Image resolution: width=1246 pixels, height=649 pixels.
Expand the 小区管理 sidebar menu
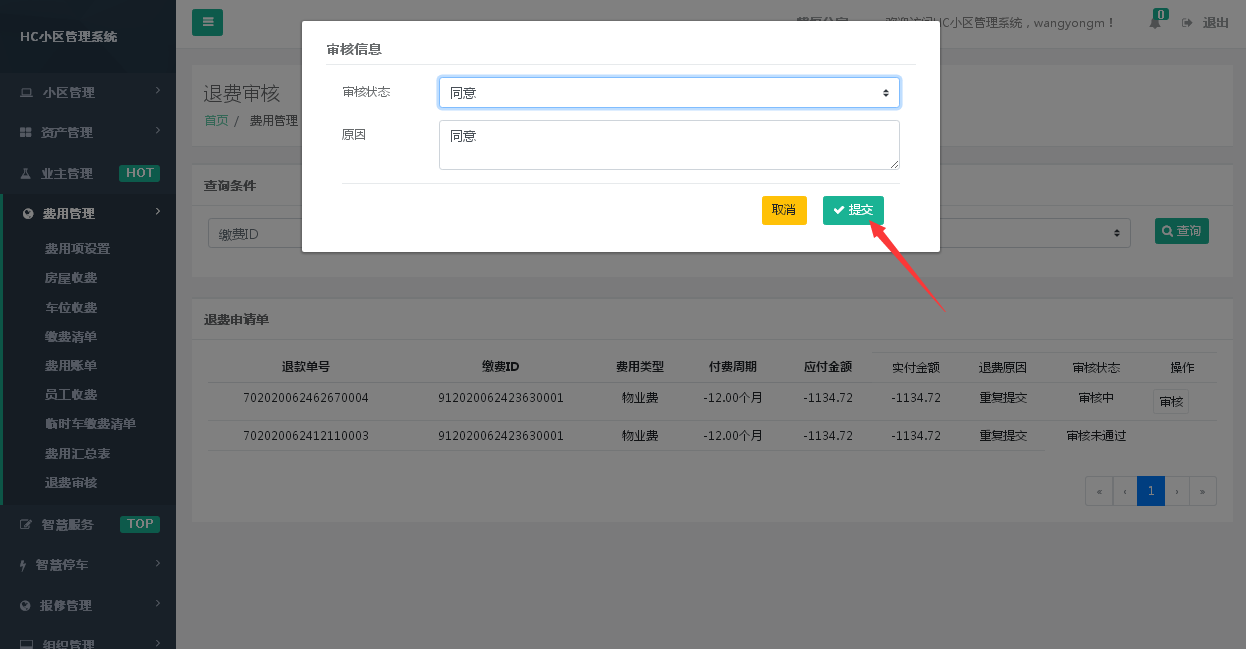88,92
